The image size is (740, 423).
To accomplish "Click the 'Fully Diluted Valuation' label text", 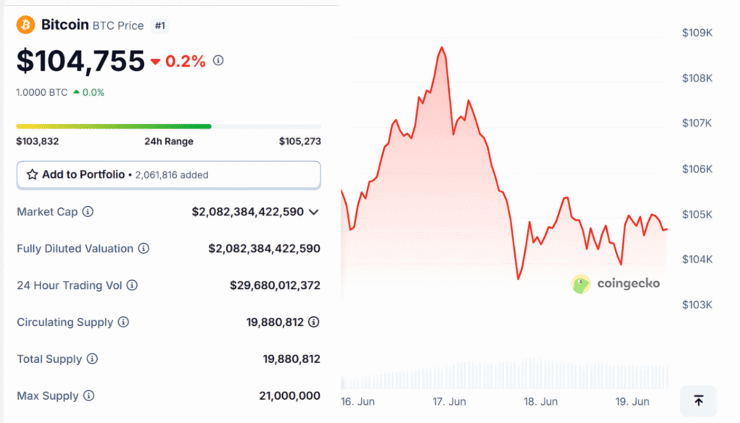I will pos(75,248).
